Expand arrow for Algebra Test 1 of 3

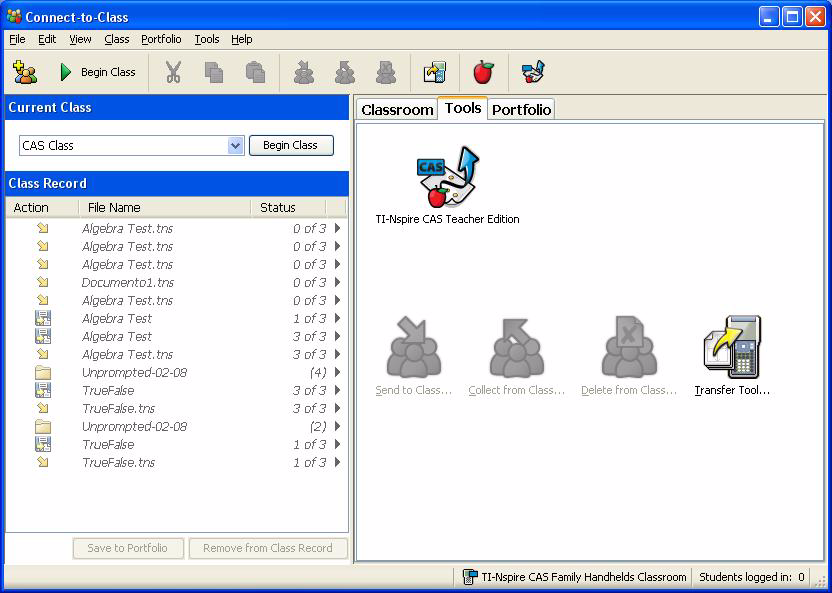coord(337,318)
